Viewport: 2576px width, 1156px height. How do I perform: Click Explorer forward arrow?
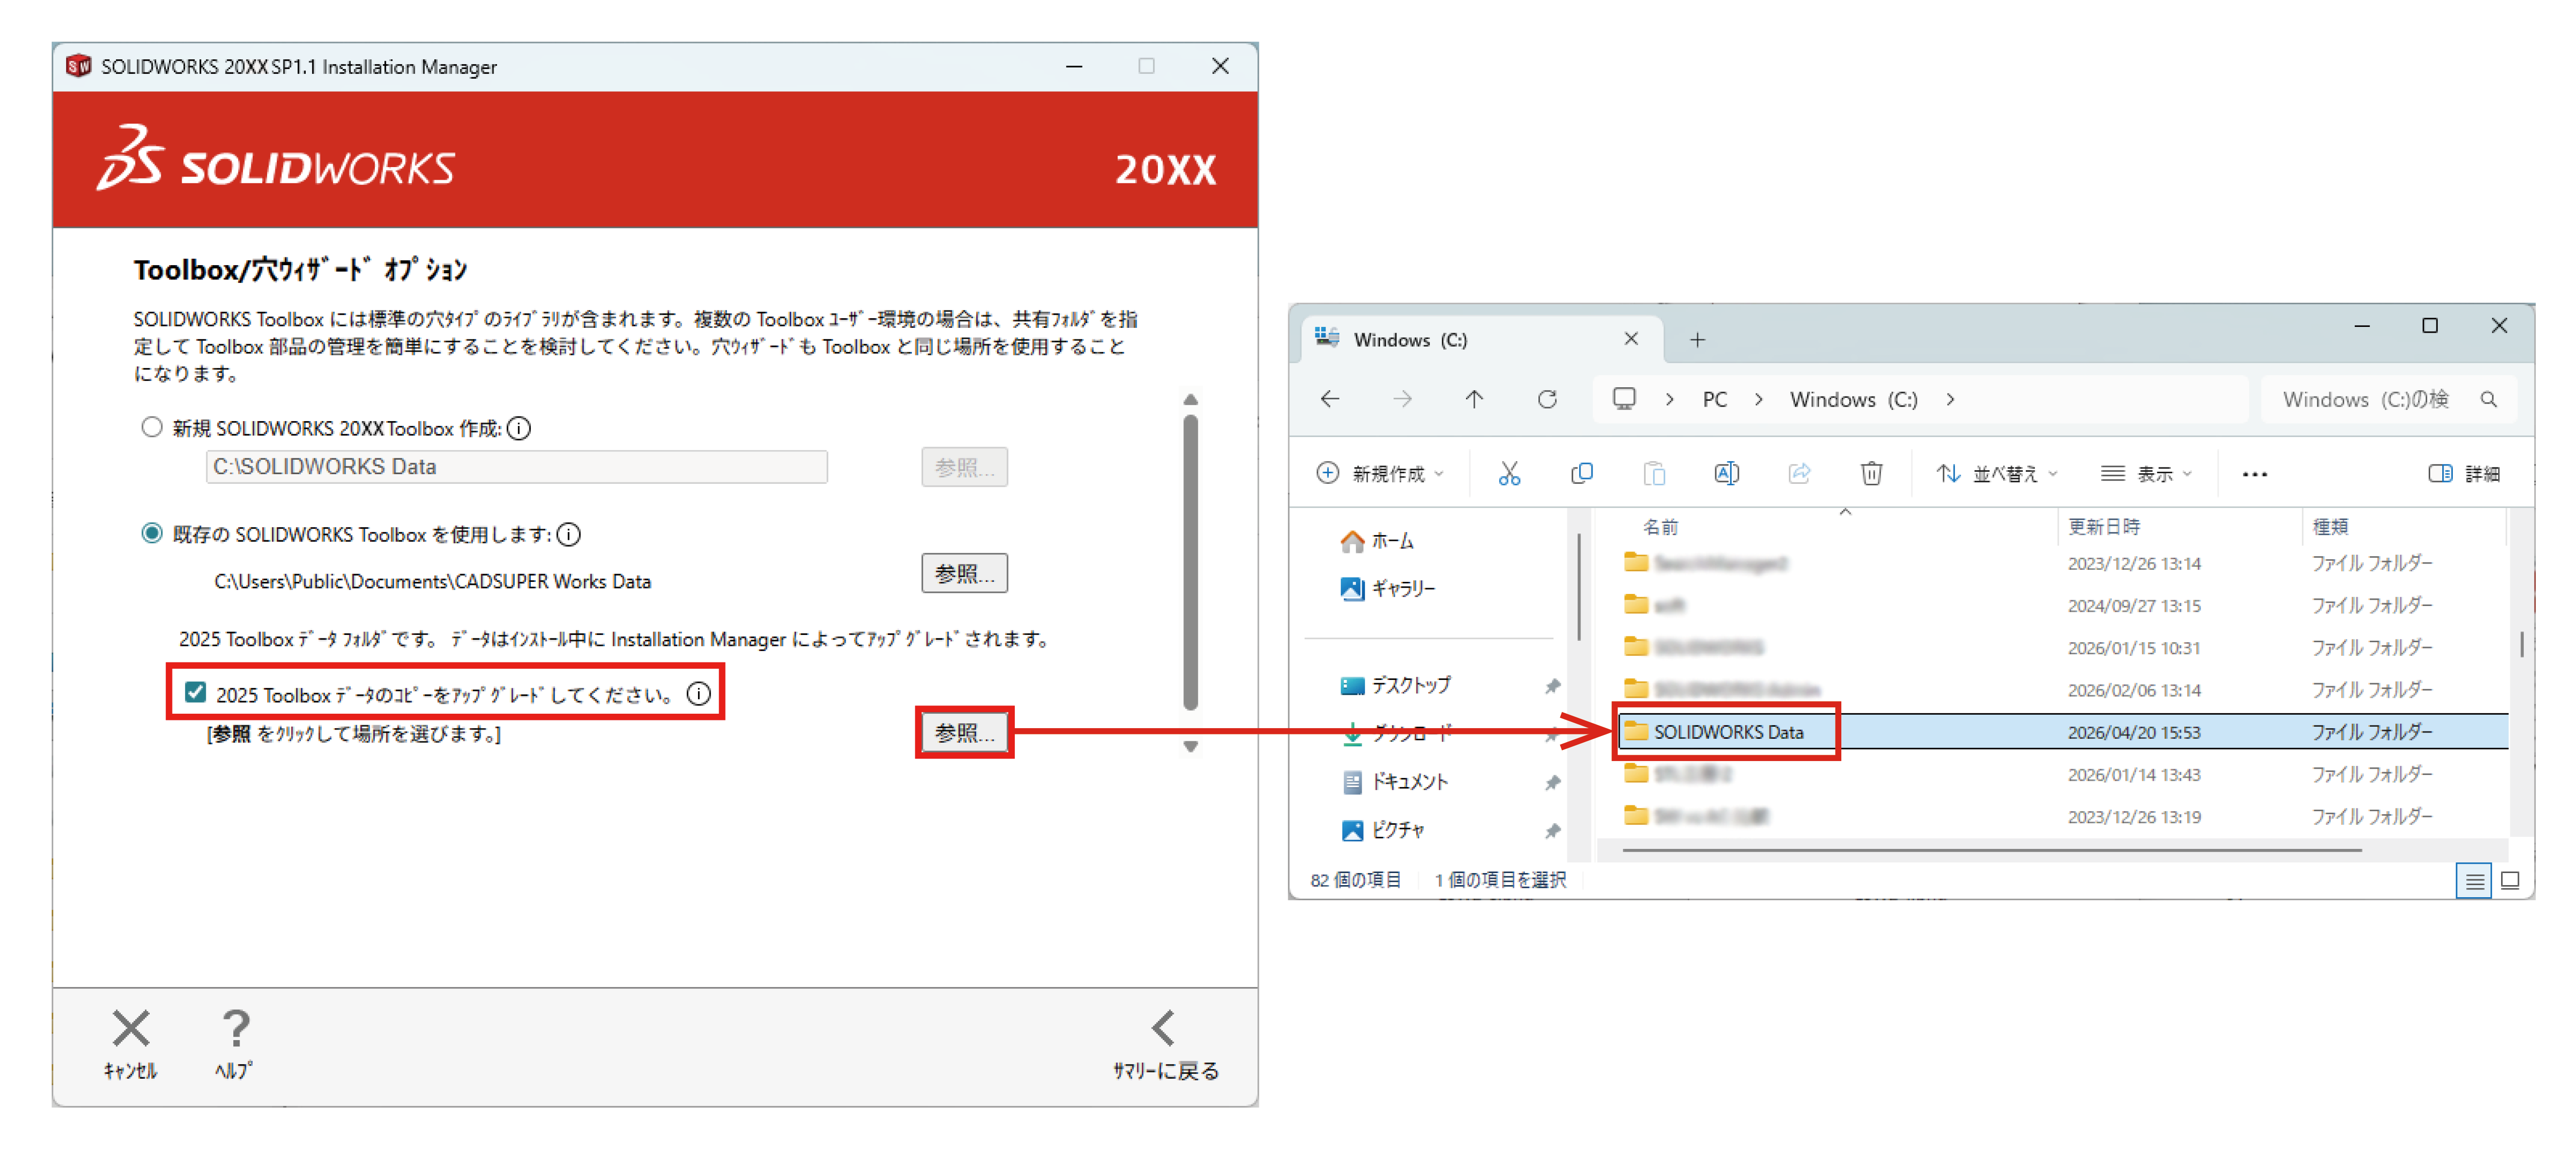pyautogui.click(x=1402, y=399)
